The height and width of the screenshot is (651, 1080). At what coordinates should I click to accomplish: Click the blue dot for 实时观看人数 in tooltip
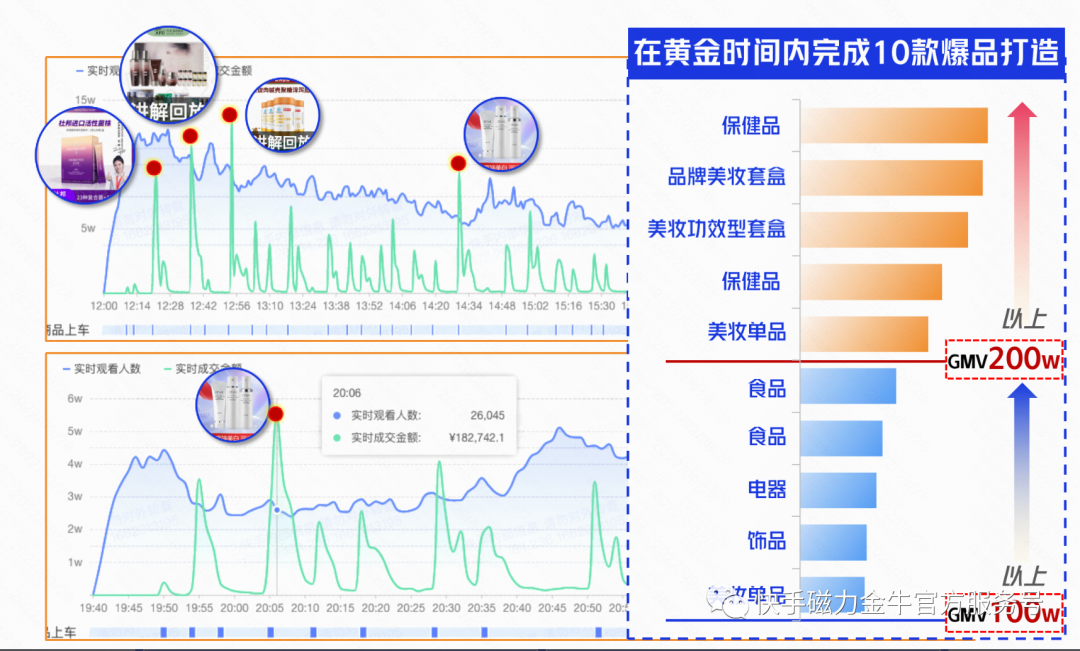pos(337,413)
